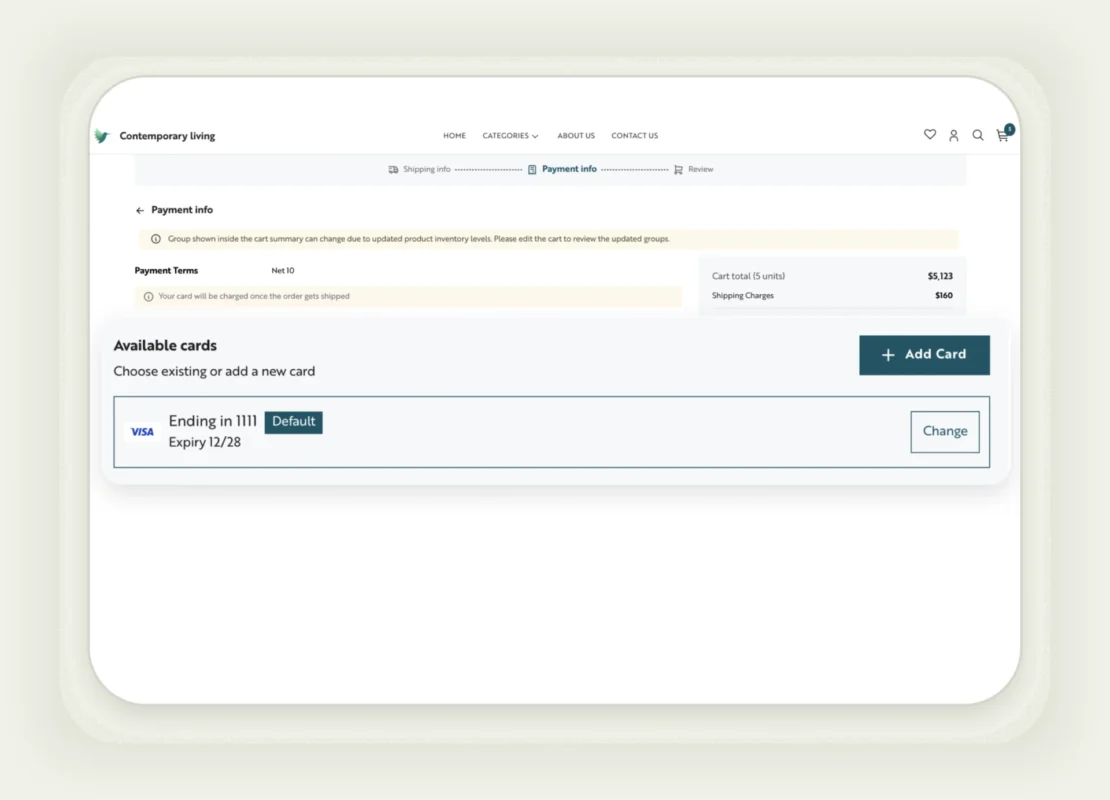Image resolution: width=1110 pixels, height=800 pixels.
Task: Open the HOME menu item
Action: [x=454, y=135]
